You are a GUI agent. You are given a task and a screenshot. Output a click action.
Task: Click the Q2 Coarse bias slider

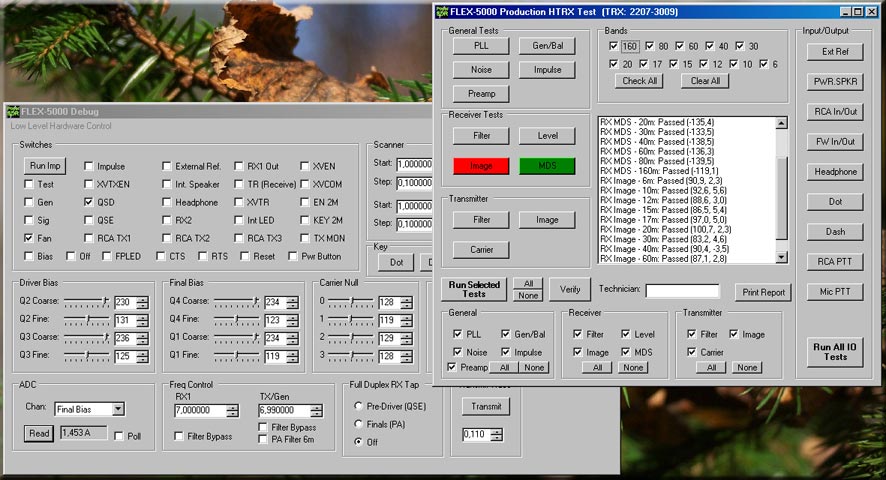point(86,302)
